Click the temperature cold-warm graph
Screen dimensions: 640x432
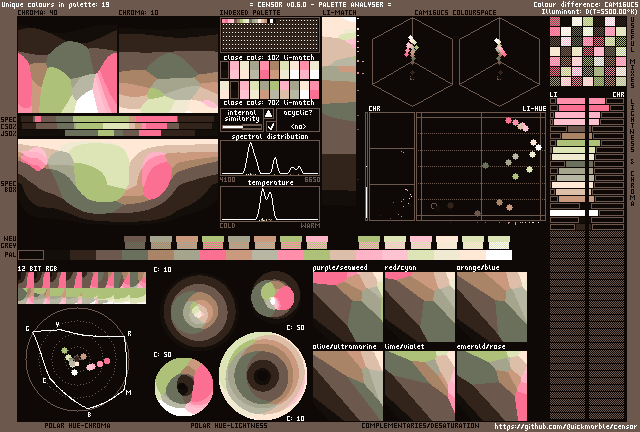(x=270, y=203)
